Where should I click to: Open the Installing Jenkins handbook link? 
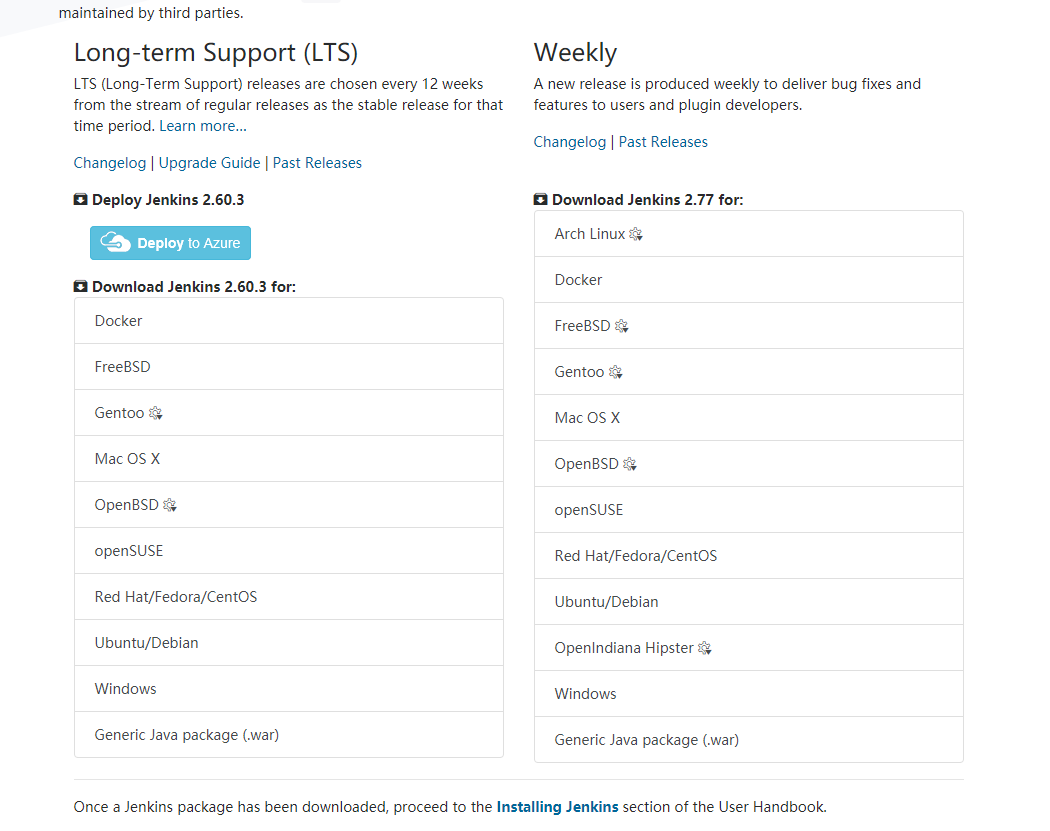click(557, 806)
